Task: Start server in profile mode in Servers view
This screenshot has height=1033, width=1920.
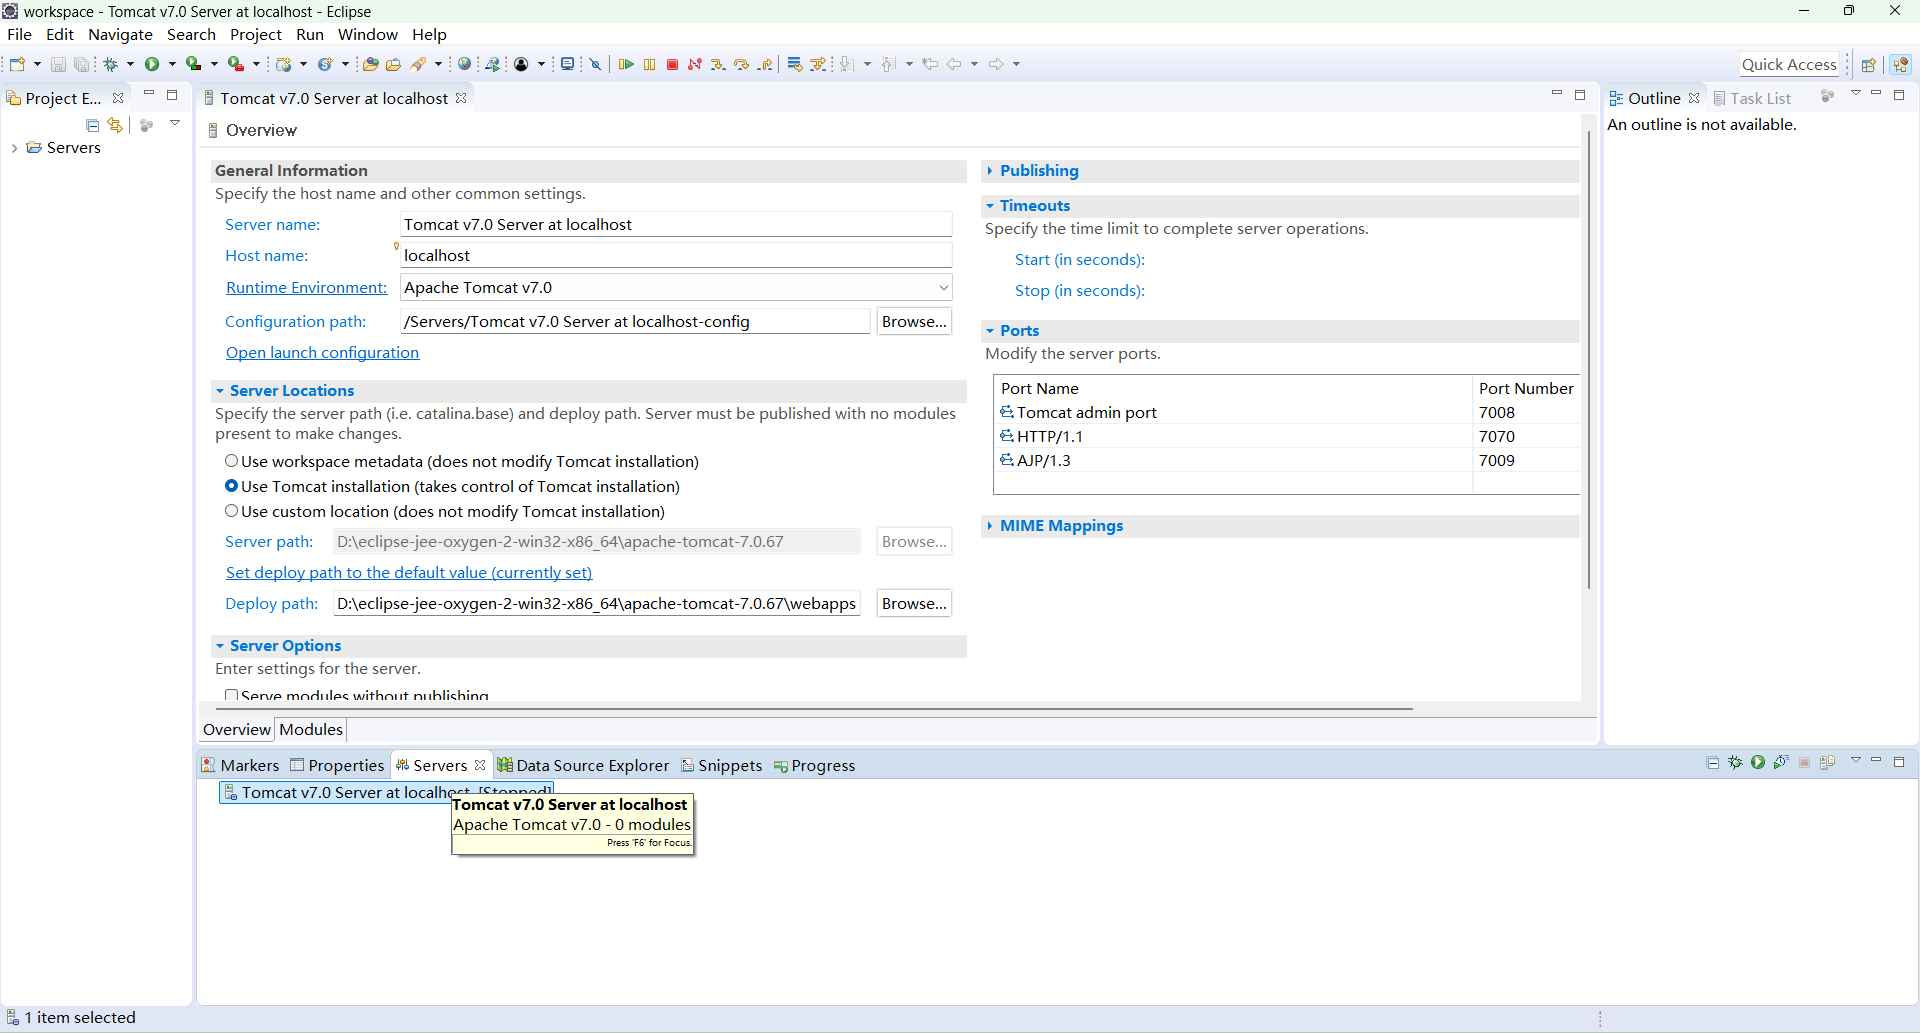Action: [x=1781, y=762]
